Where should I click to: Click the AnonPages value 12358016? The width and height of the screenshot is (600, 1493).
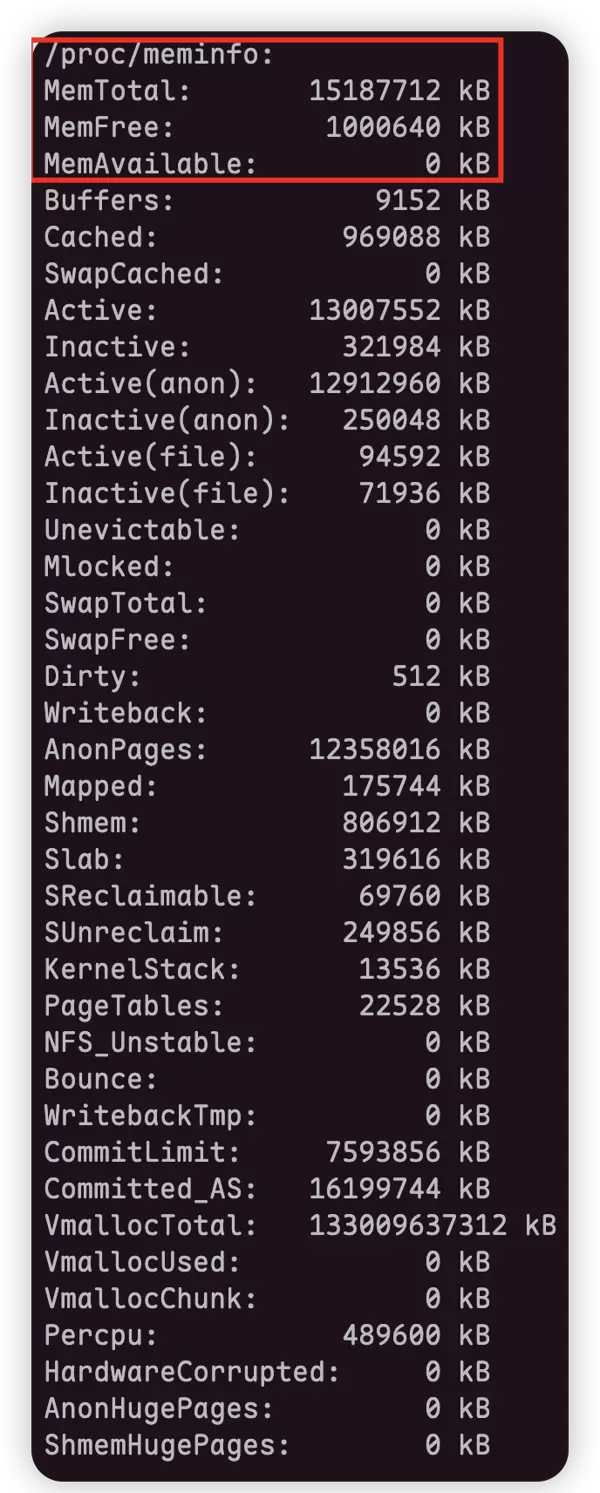pos(375,749)
